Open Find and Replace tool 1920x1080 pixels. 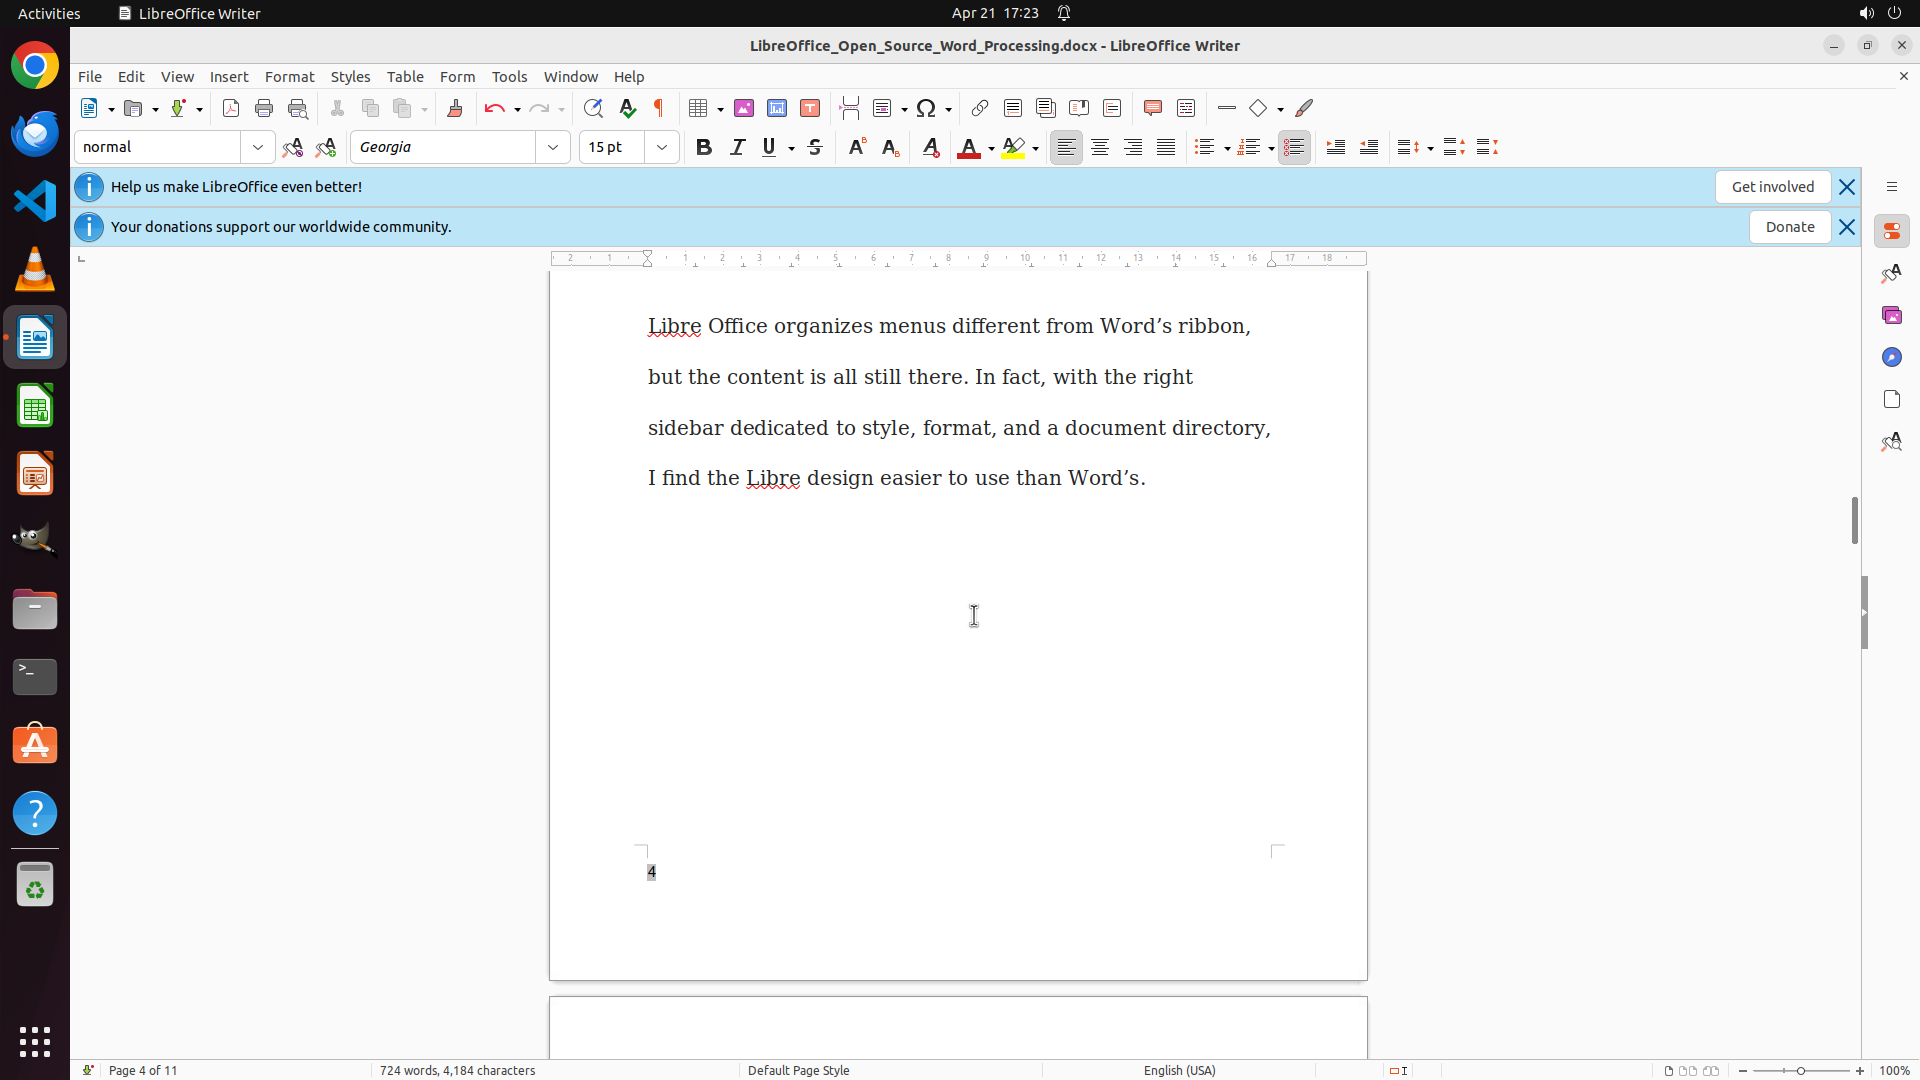click(593, 108)
